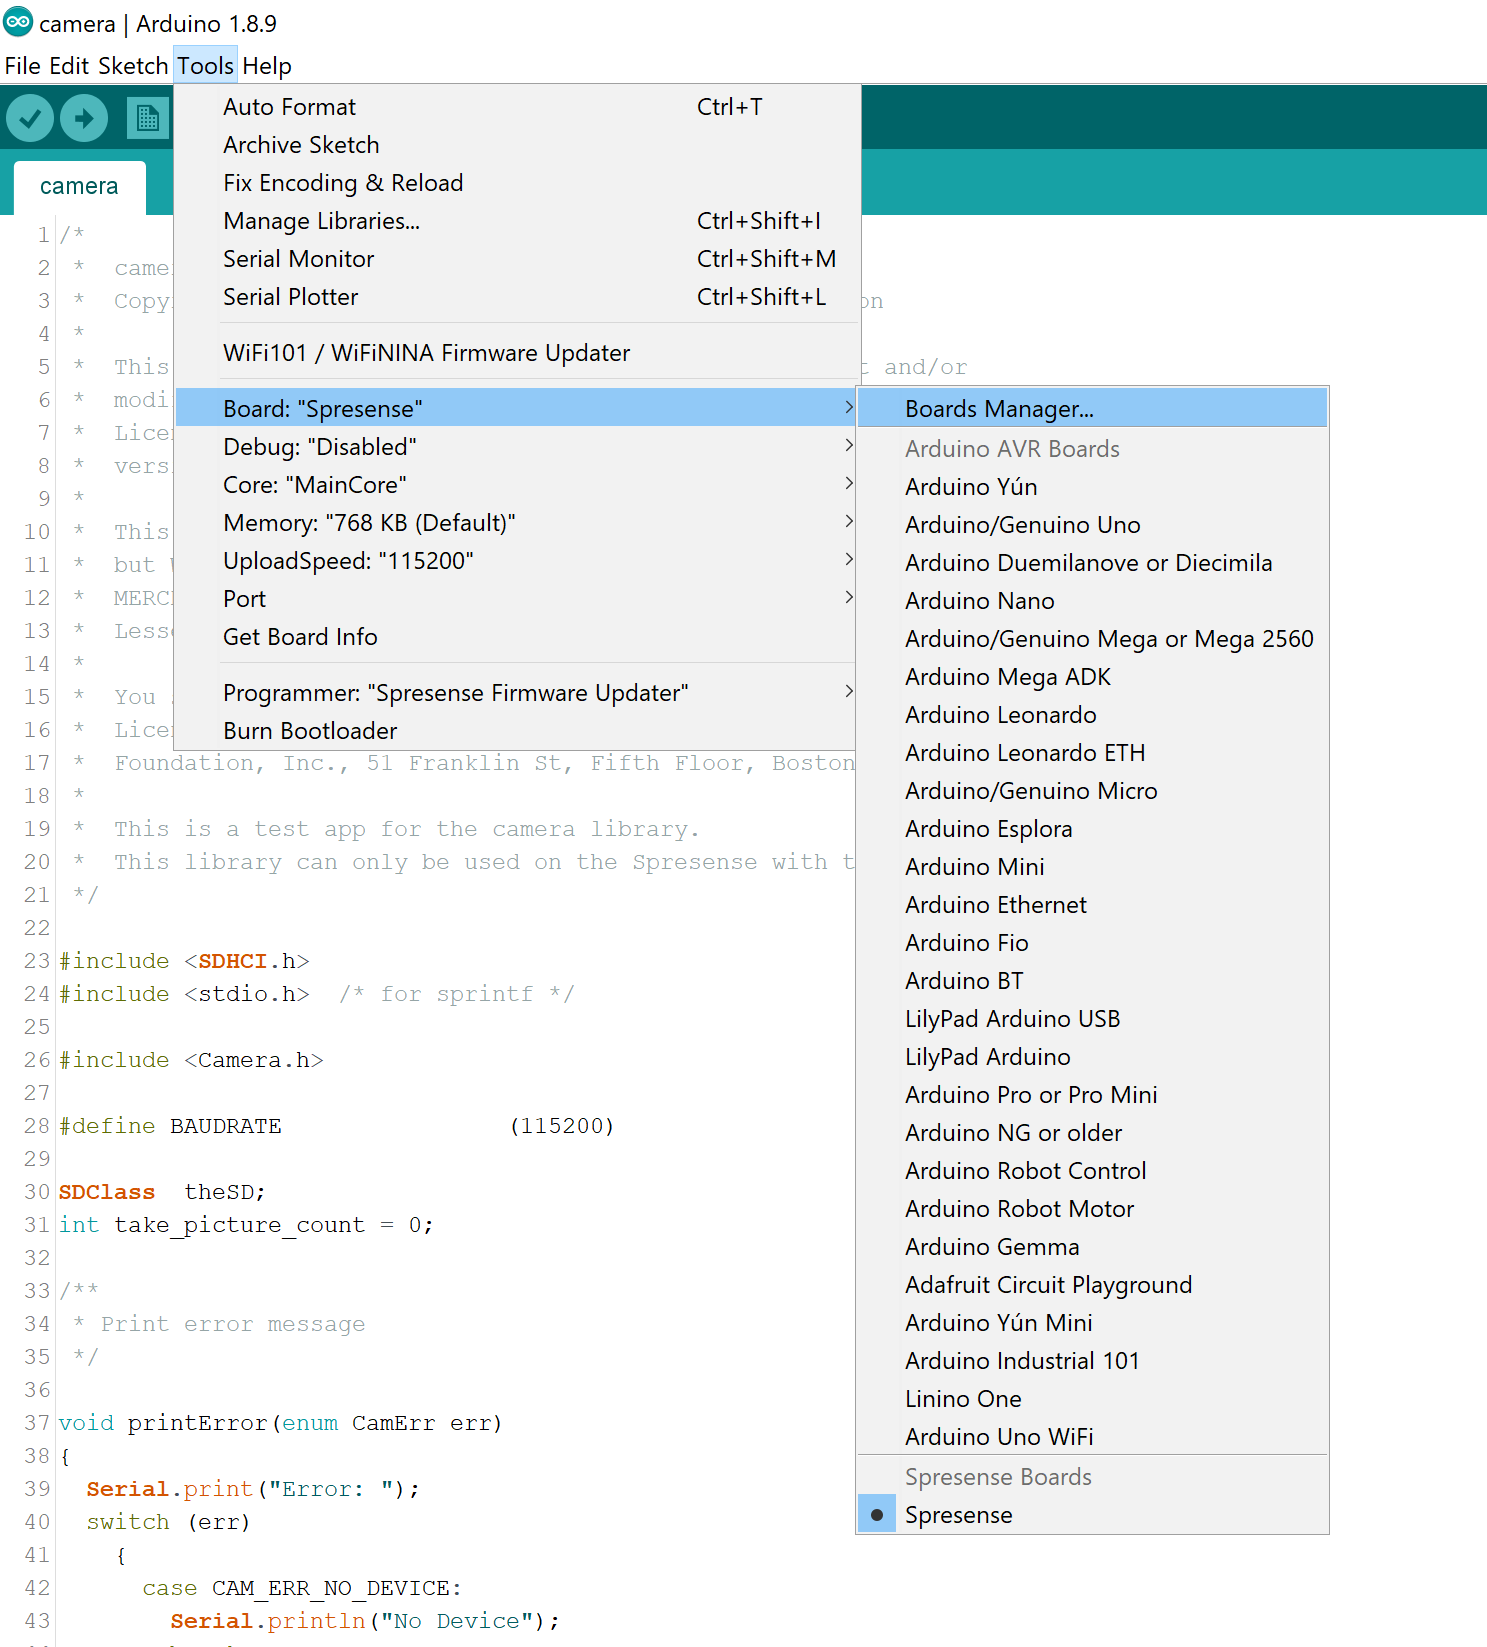
Task: Select LilyPad Arduino USB board
Action: click(x=1092, y=1018)
